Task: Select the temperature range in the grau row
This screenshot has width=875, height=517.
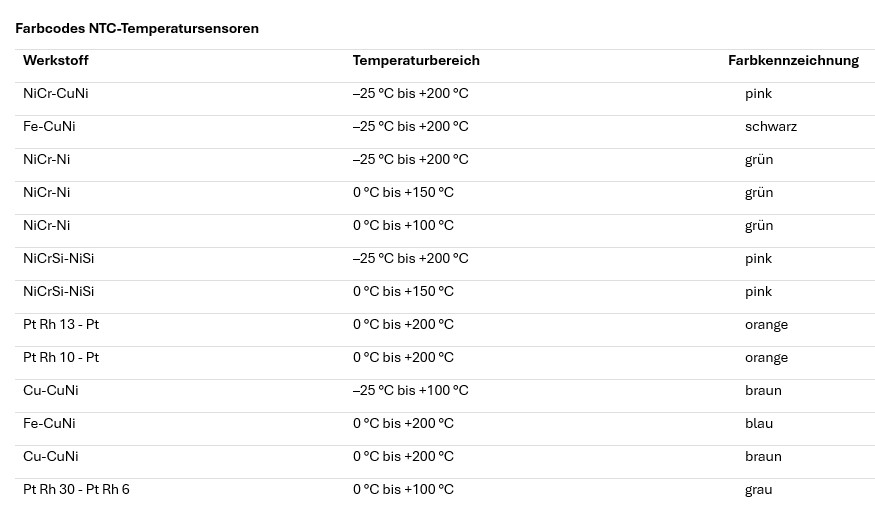Action: pyautogui.click(x=403, y=490)
